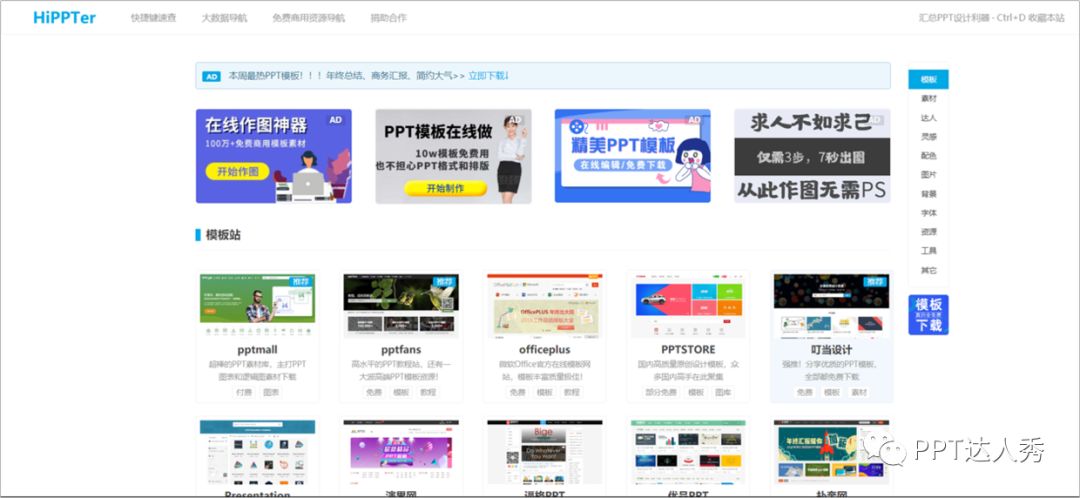This screenshot has width=1080, height=498.
Task: Click the 开始制作 button
Action: pos(445,188)
